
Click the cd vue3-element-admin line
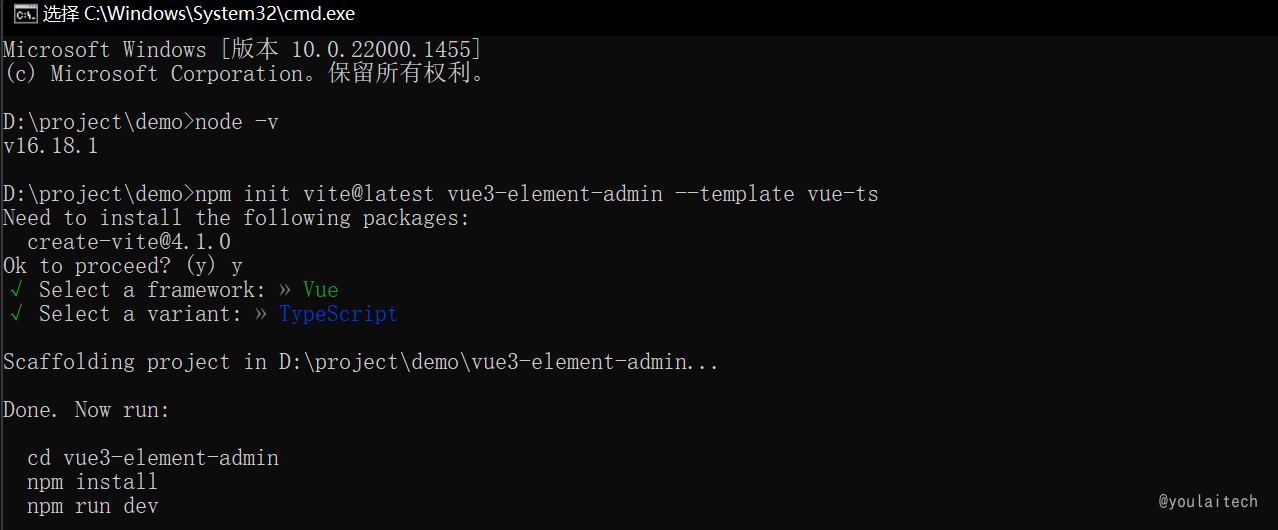tap(153, 458)
